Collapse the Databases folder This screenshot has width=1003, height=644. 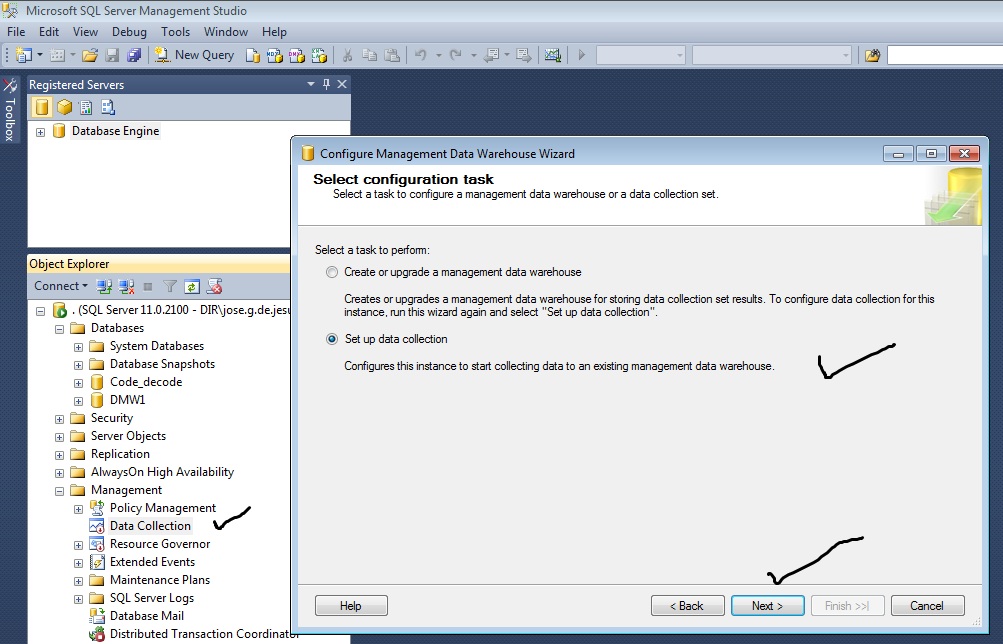[x=59, y=329]
